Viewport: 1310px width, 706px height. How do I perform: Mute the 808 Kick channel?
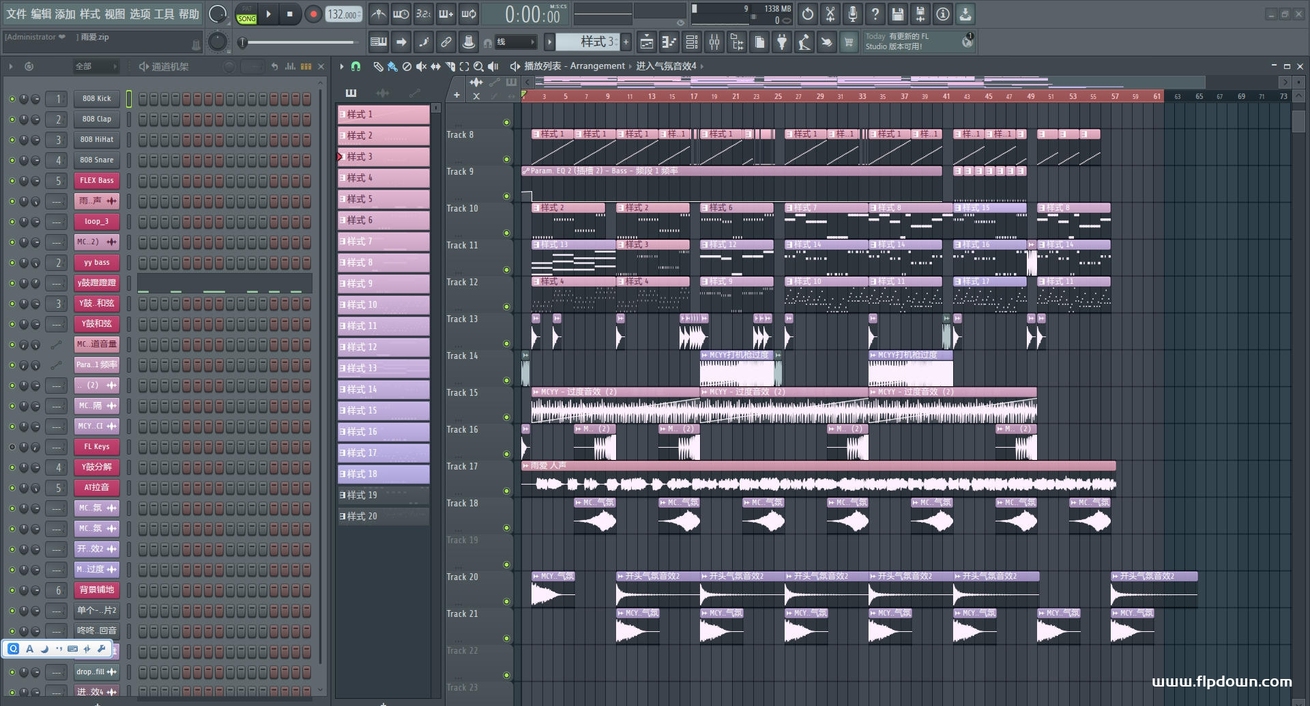point(12,99)
